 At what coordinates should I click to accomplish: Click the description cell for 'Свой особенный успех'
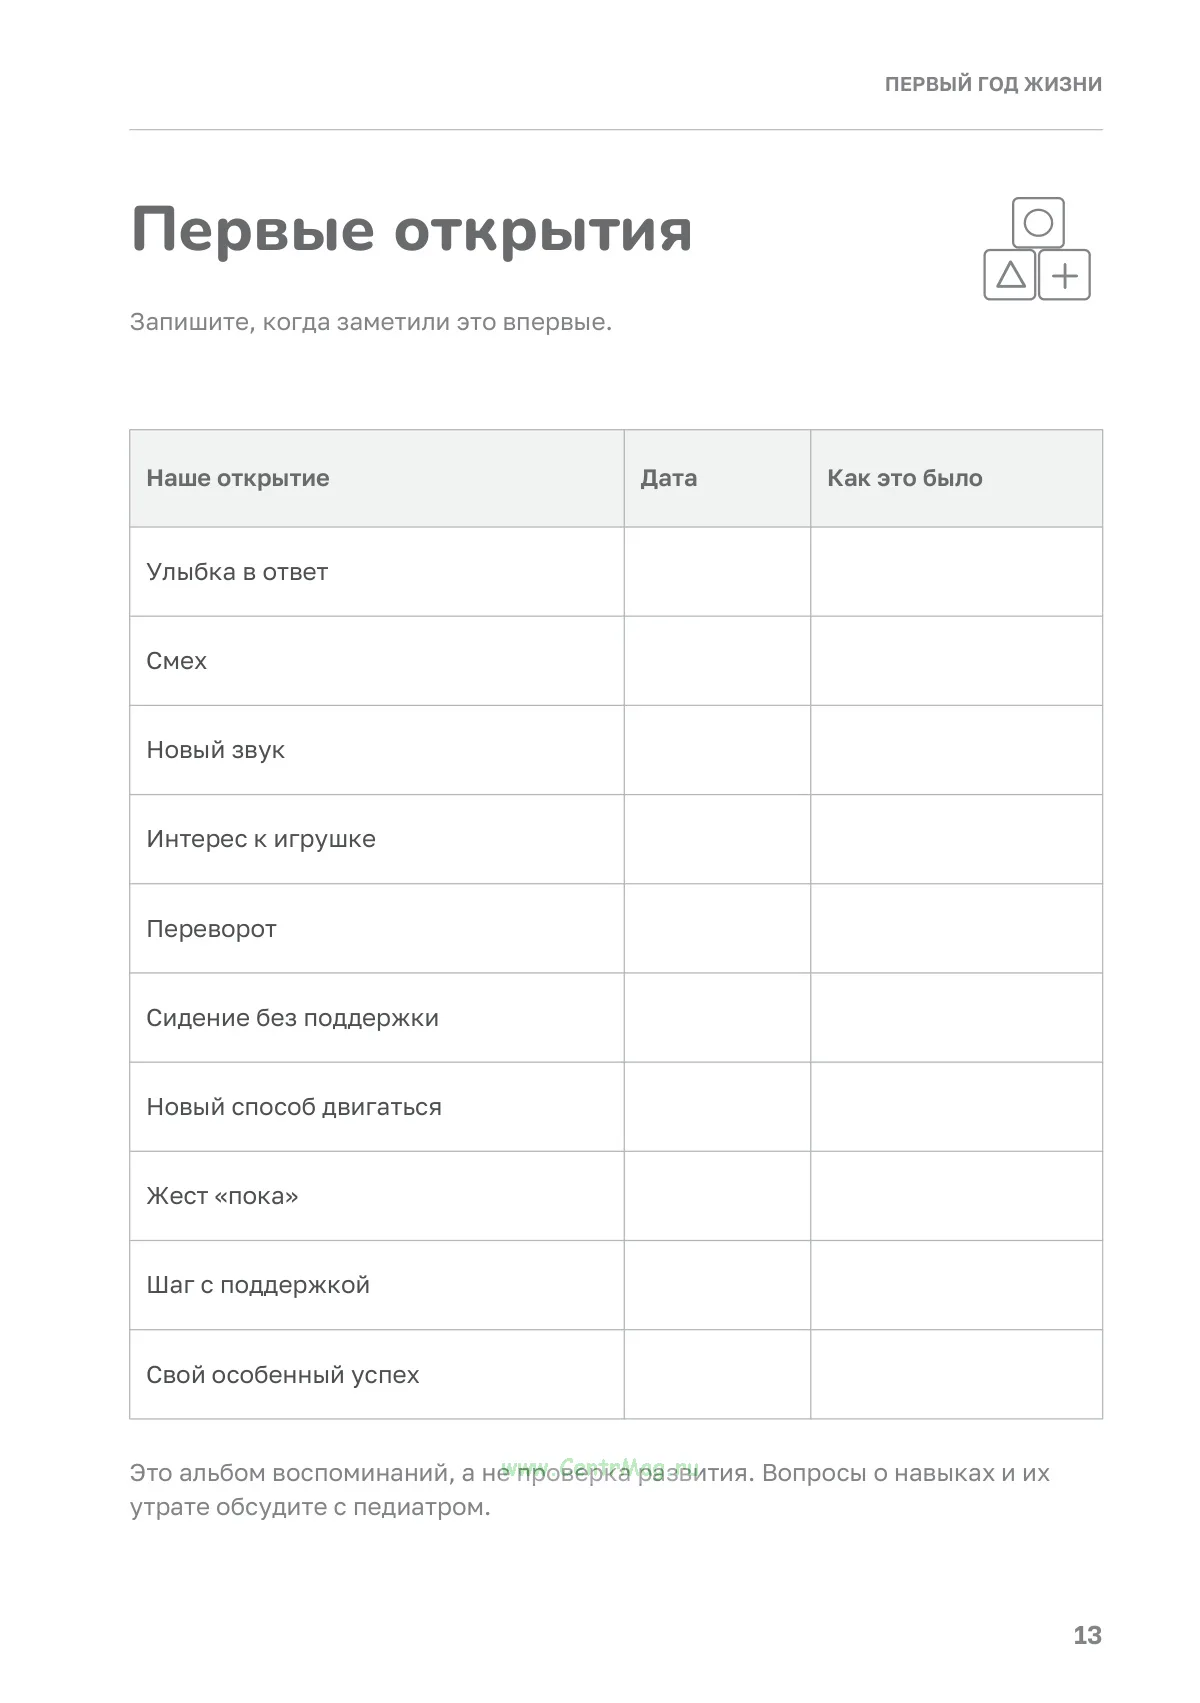coord(956,1374)
